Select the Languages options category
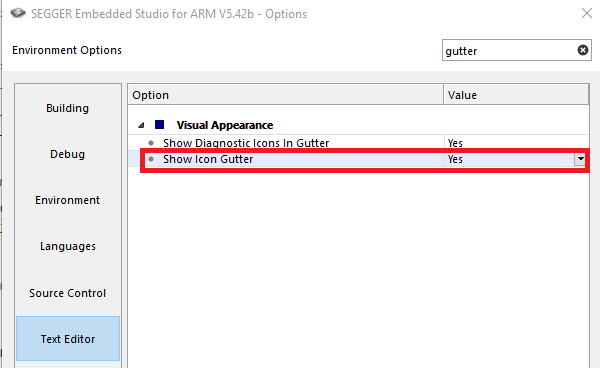 [x=68, y=246]
